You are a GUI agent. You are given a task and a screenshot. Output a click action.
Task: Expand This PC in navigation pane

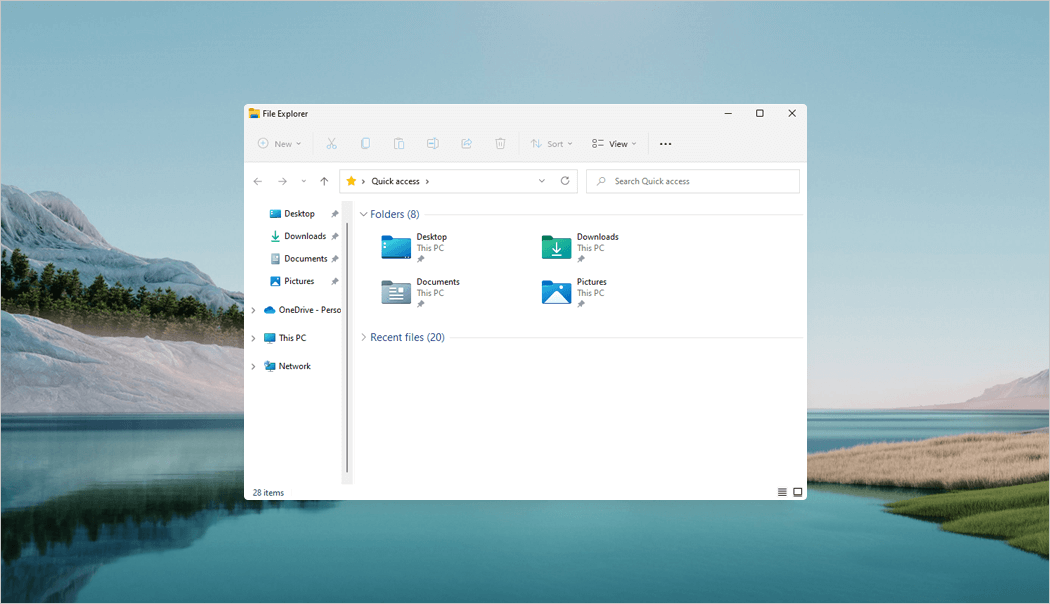pyautogui.click(x=253, y=338)
